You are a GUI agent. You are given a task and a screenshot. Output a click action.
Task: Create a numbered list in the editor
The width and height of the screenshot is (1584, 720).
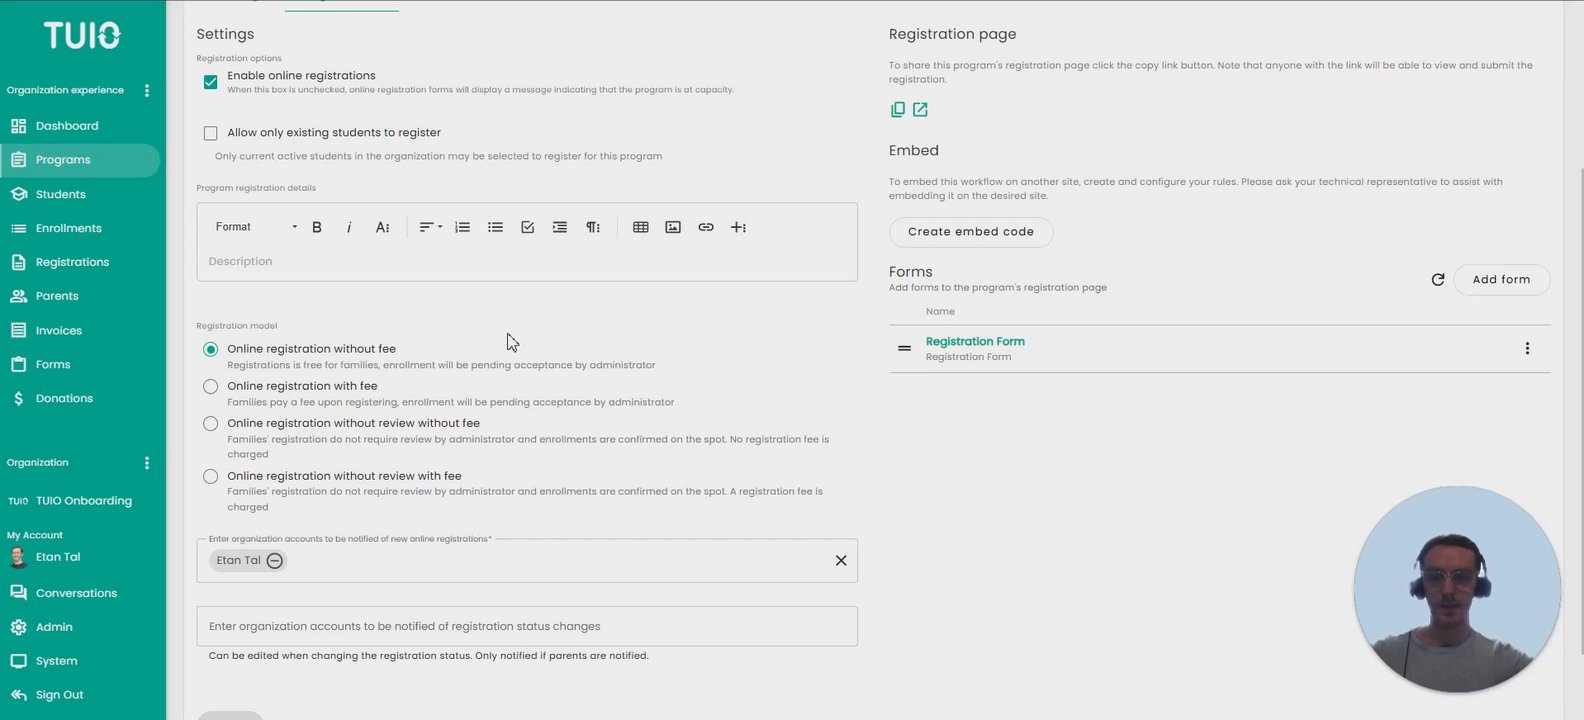coord(462,227)
